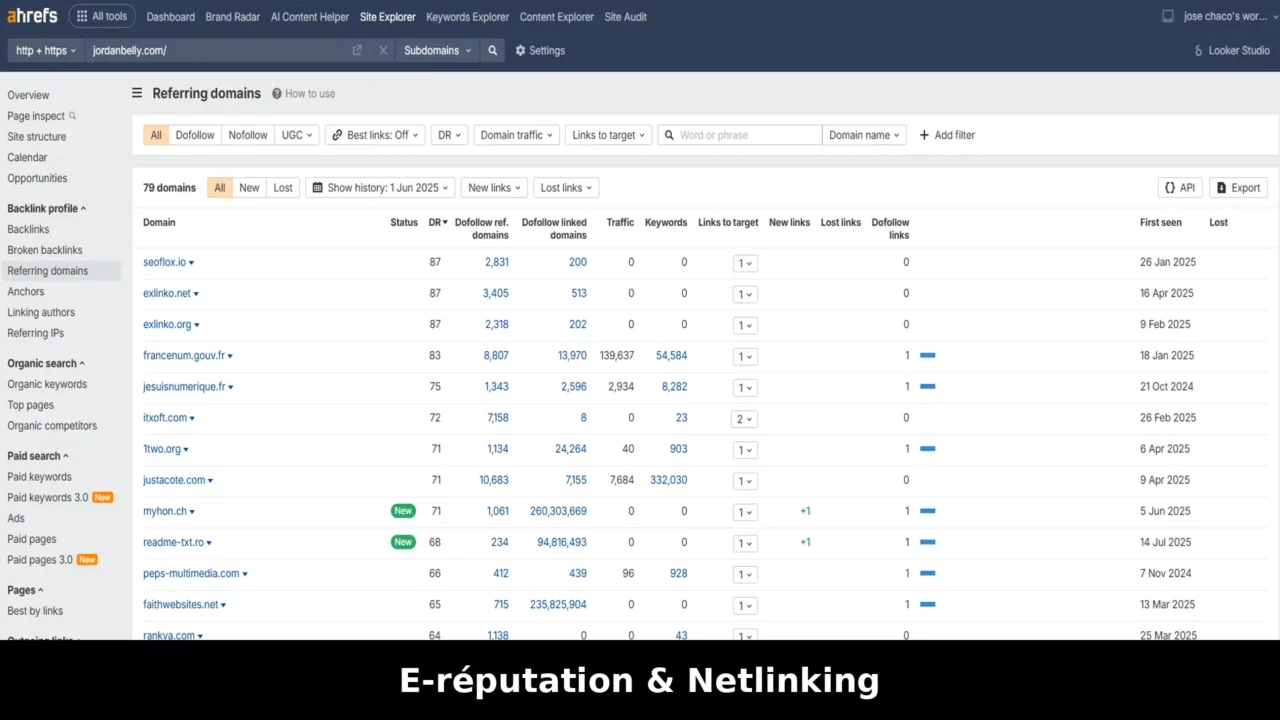1280x720 pixels.
Task: Click Add filter plus button
Action: (947, 135)
